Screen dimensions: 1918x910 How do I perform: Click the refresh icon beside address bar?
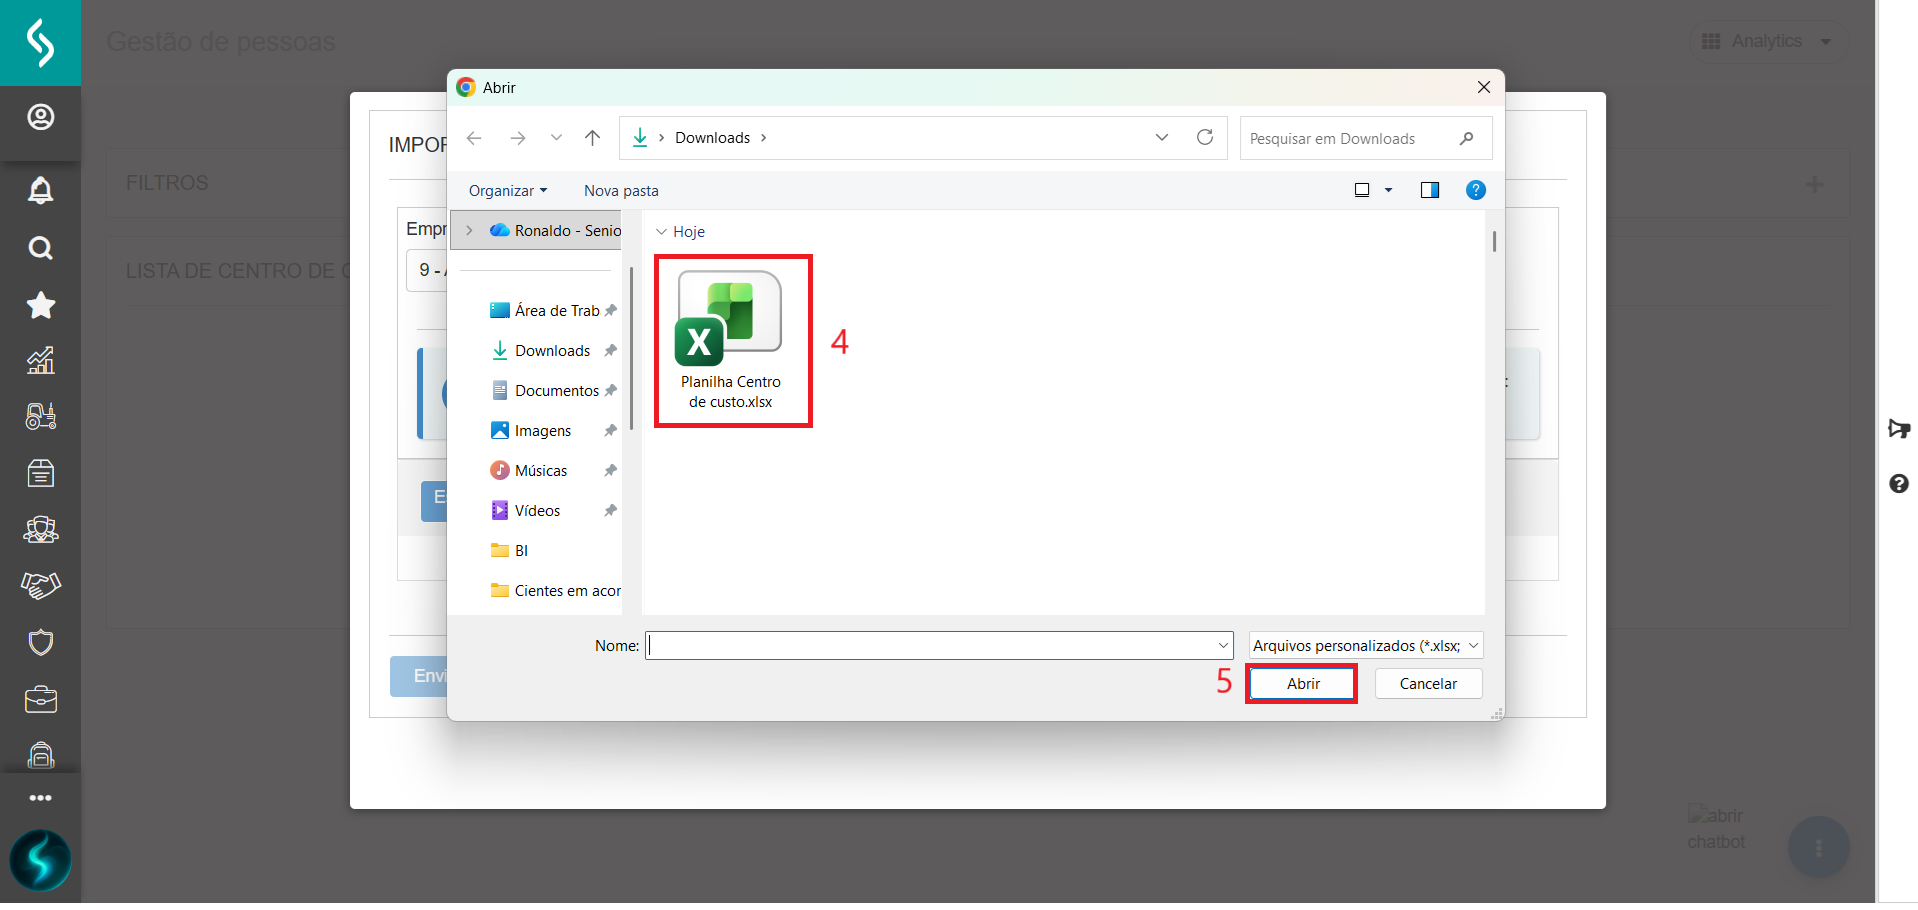[1205, 138]
